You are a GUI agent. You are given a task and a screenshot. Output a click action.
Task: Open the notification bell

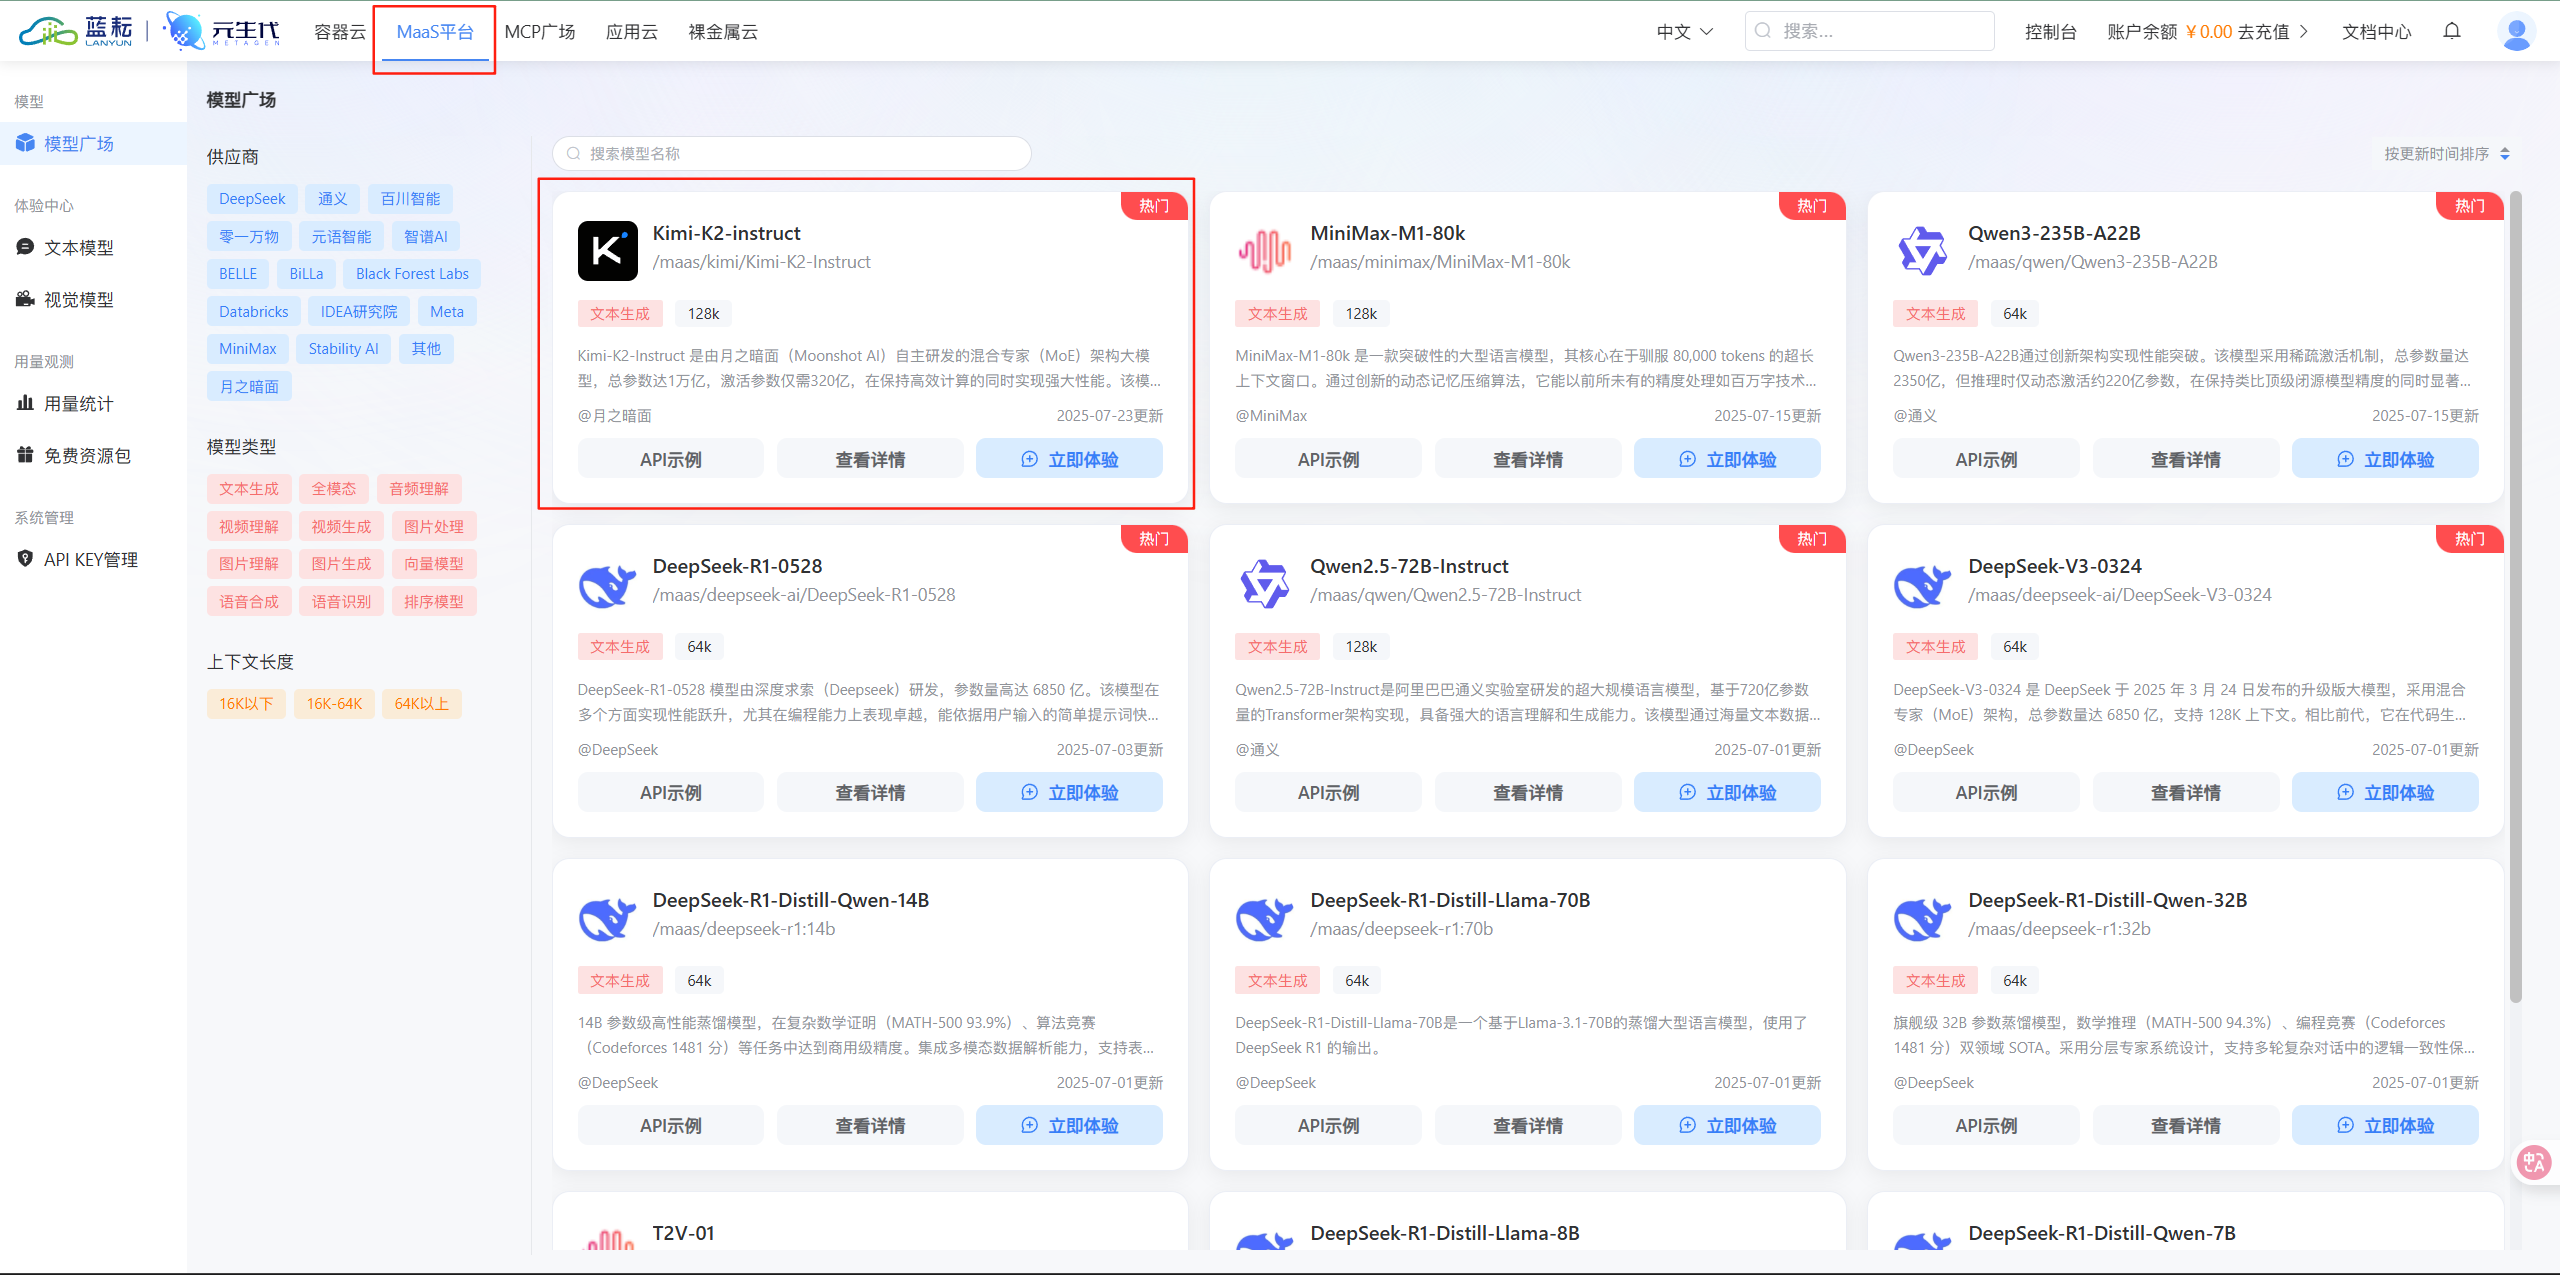(x=2452, y=31)
